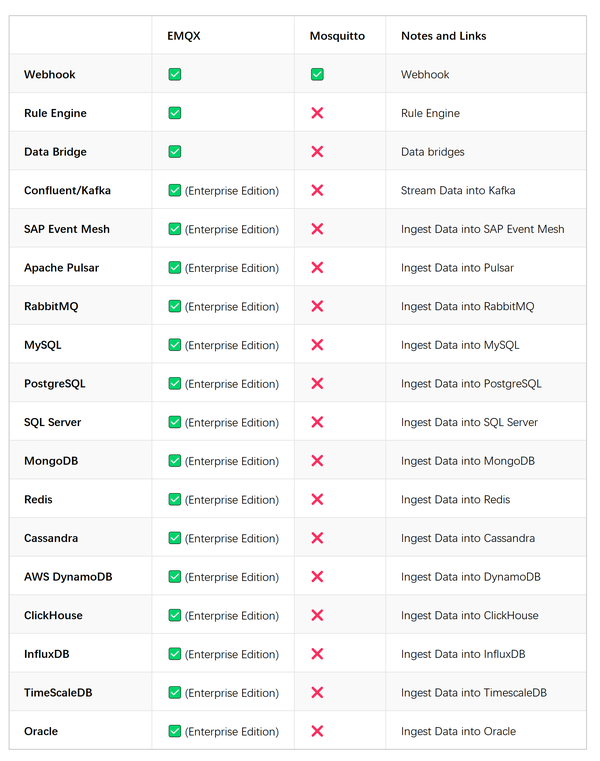The width and height of the screenshot is (600, 761).
Task: Click the red X in Data Bridge row
Action: tap(317, 152)
